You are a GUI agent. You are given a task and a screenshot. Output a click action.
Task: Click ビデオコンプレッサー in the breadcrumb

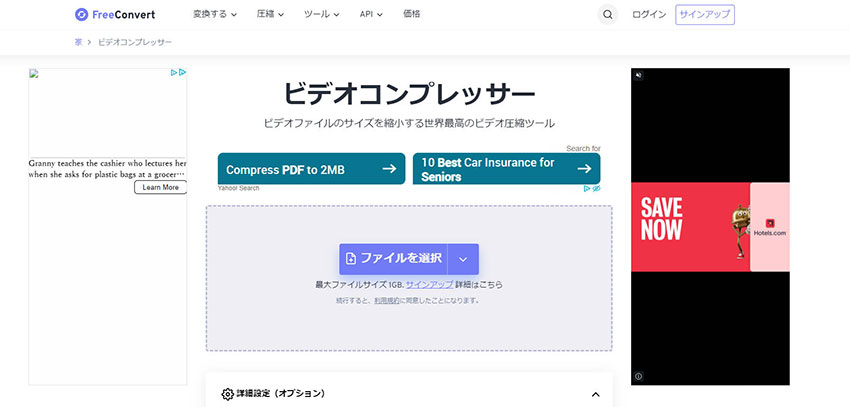(135, 42)
